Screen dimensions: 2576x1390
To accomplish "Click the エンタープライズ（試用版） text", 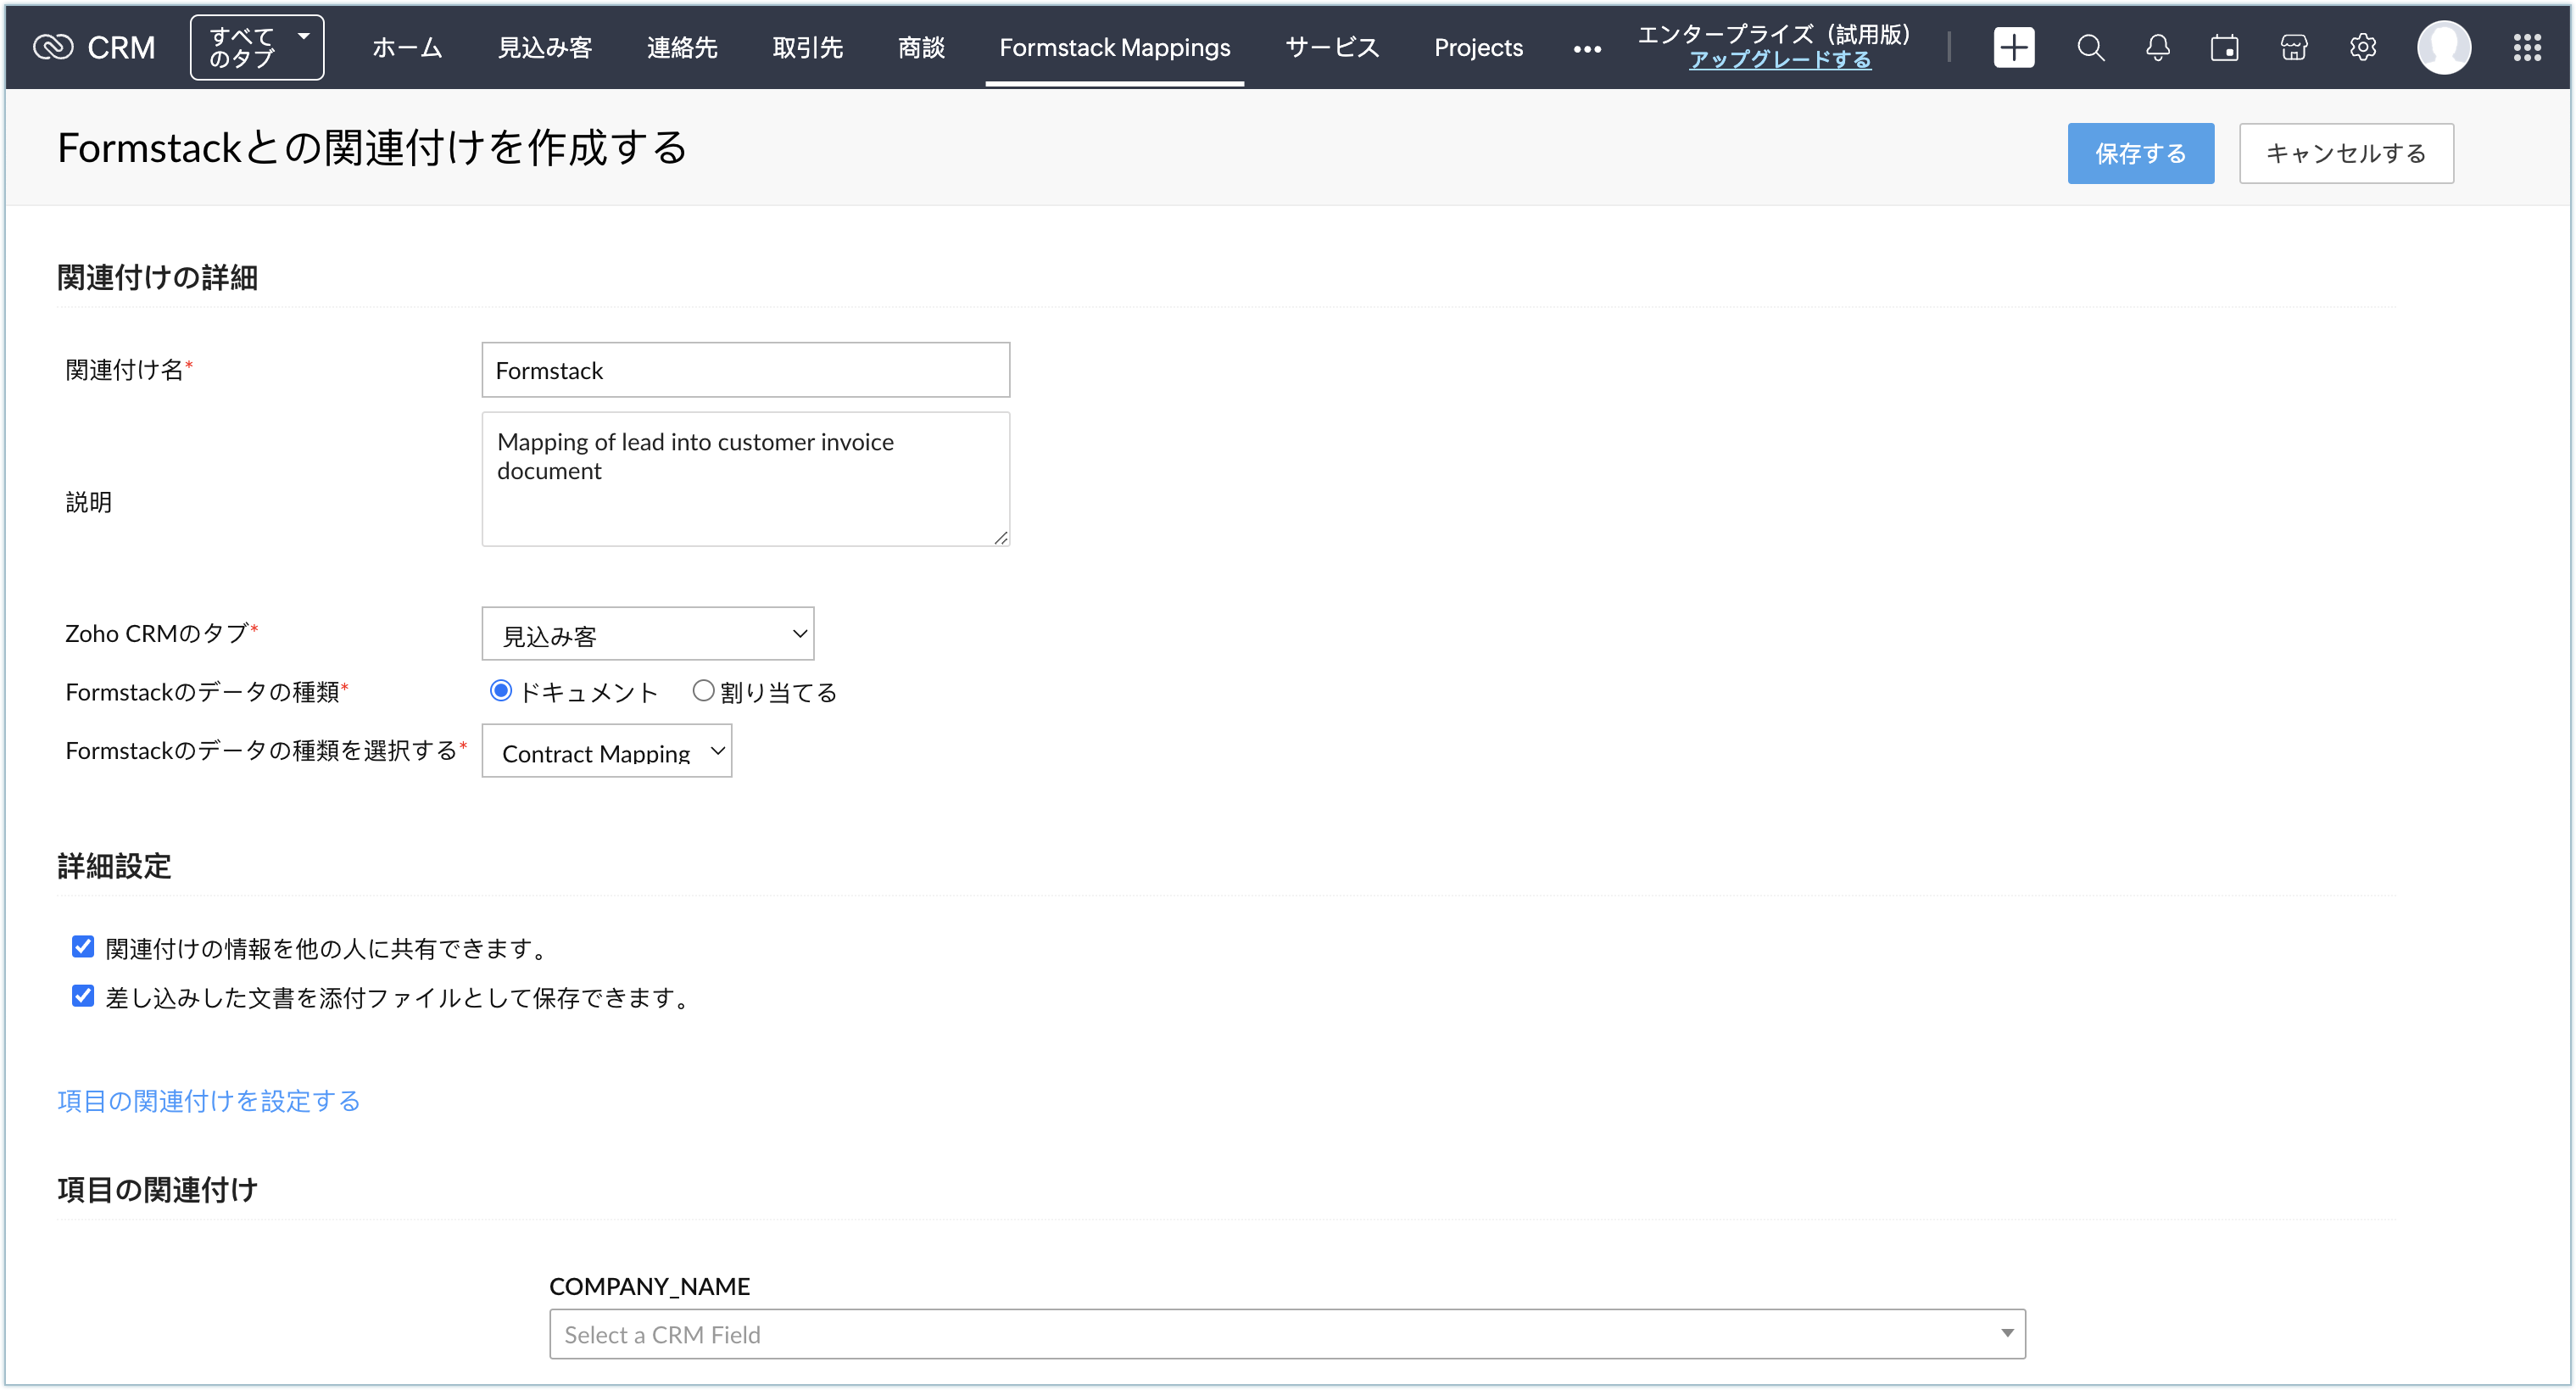I will click(x=1774, y=34).
